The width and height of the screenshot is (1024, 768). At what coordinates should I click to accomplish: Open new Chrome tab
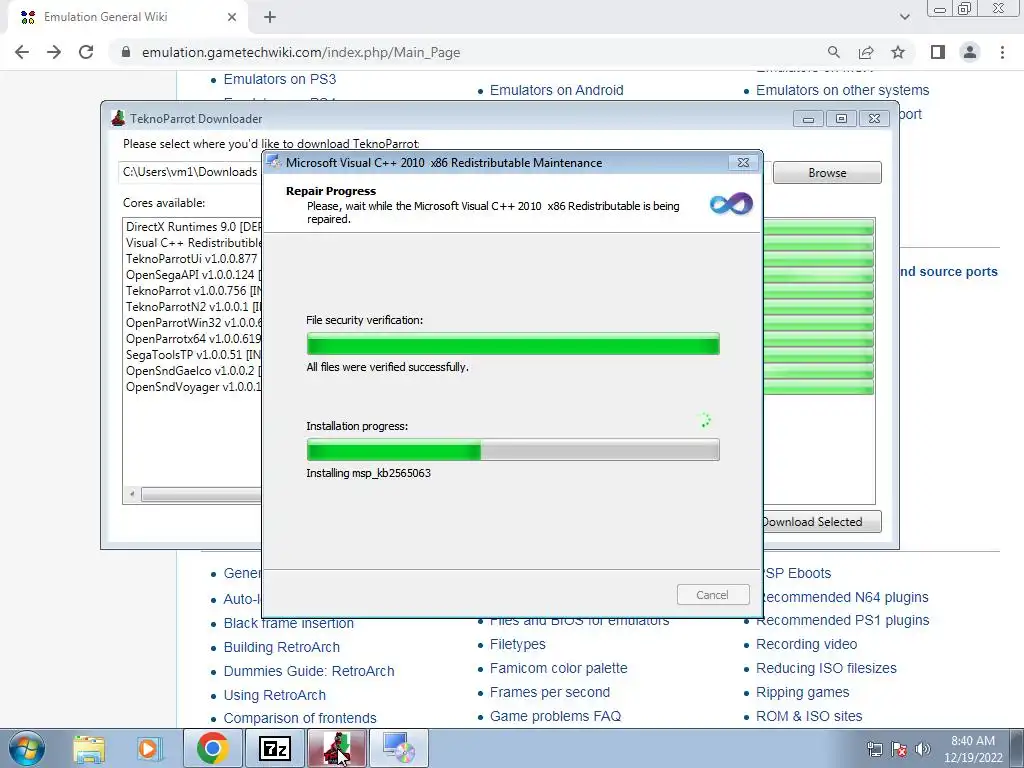coord(270,17)
